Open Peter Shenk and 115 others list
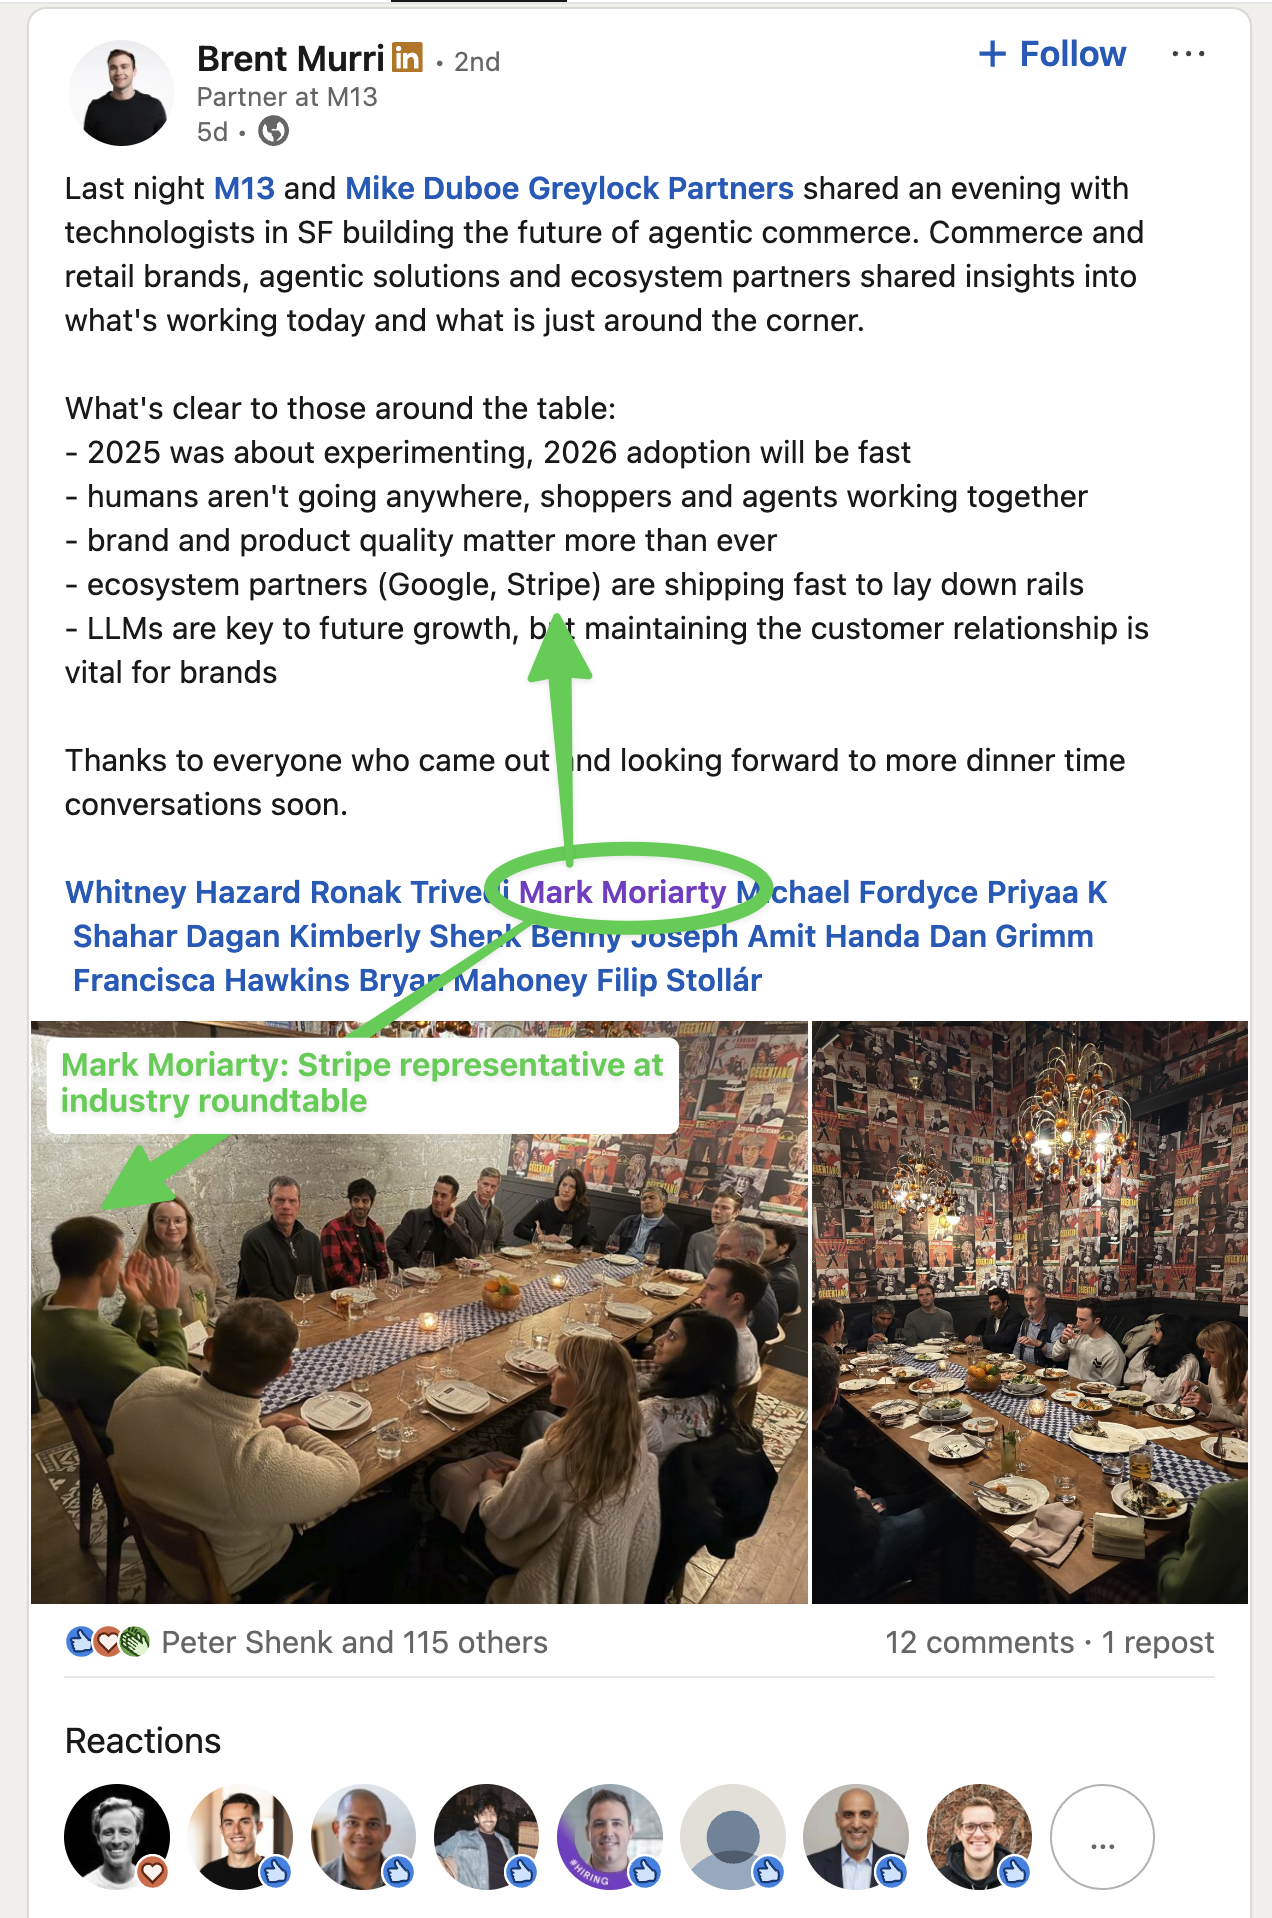The height and width of the screenshot is (1918, 1272). point(355,1642)
